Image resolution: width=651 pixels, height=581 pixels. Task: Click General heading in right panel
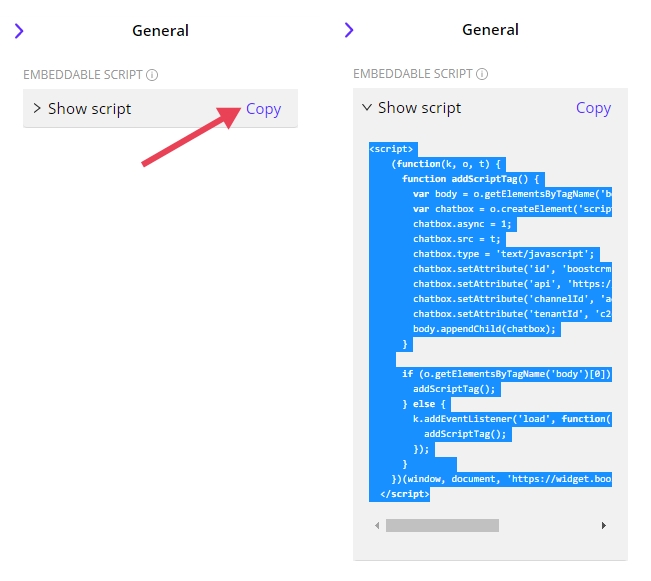point(490,30)
